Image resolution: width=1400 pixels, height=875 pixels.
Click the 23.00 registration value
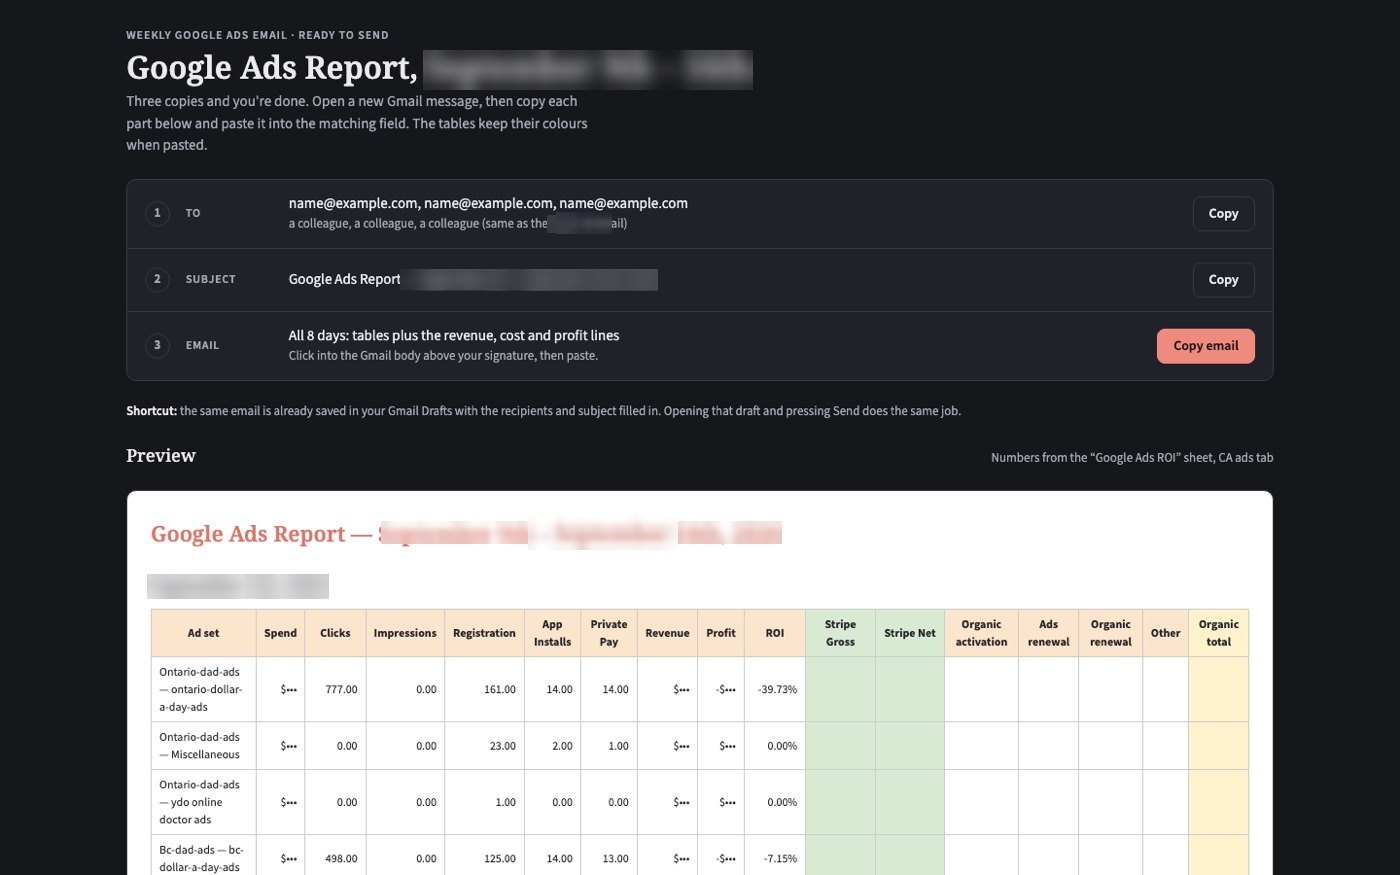502,746
